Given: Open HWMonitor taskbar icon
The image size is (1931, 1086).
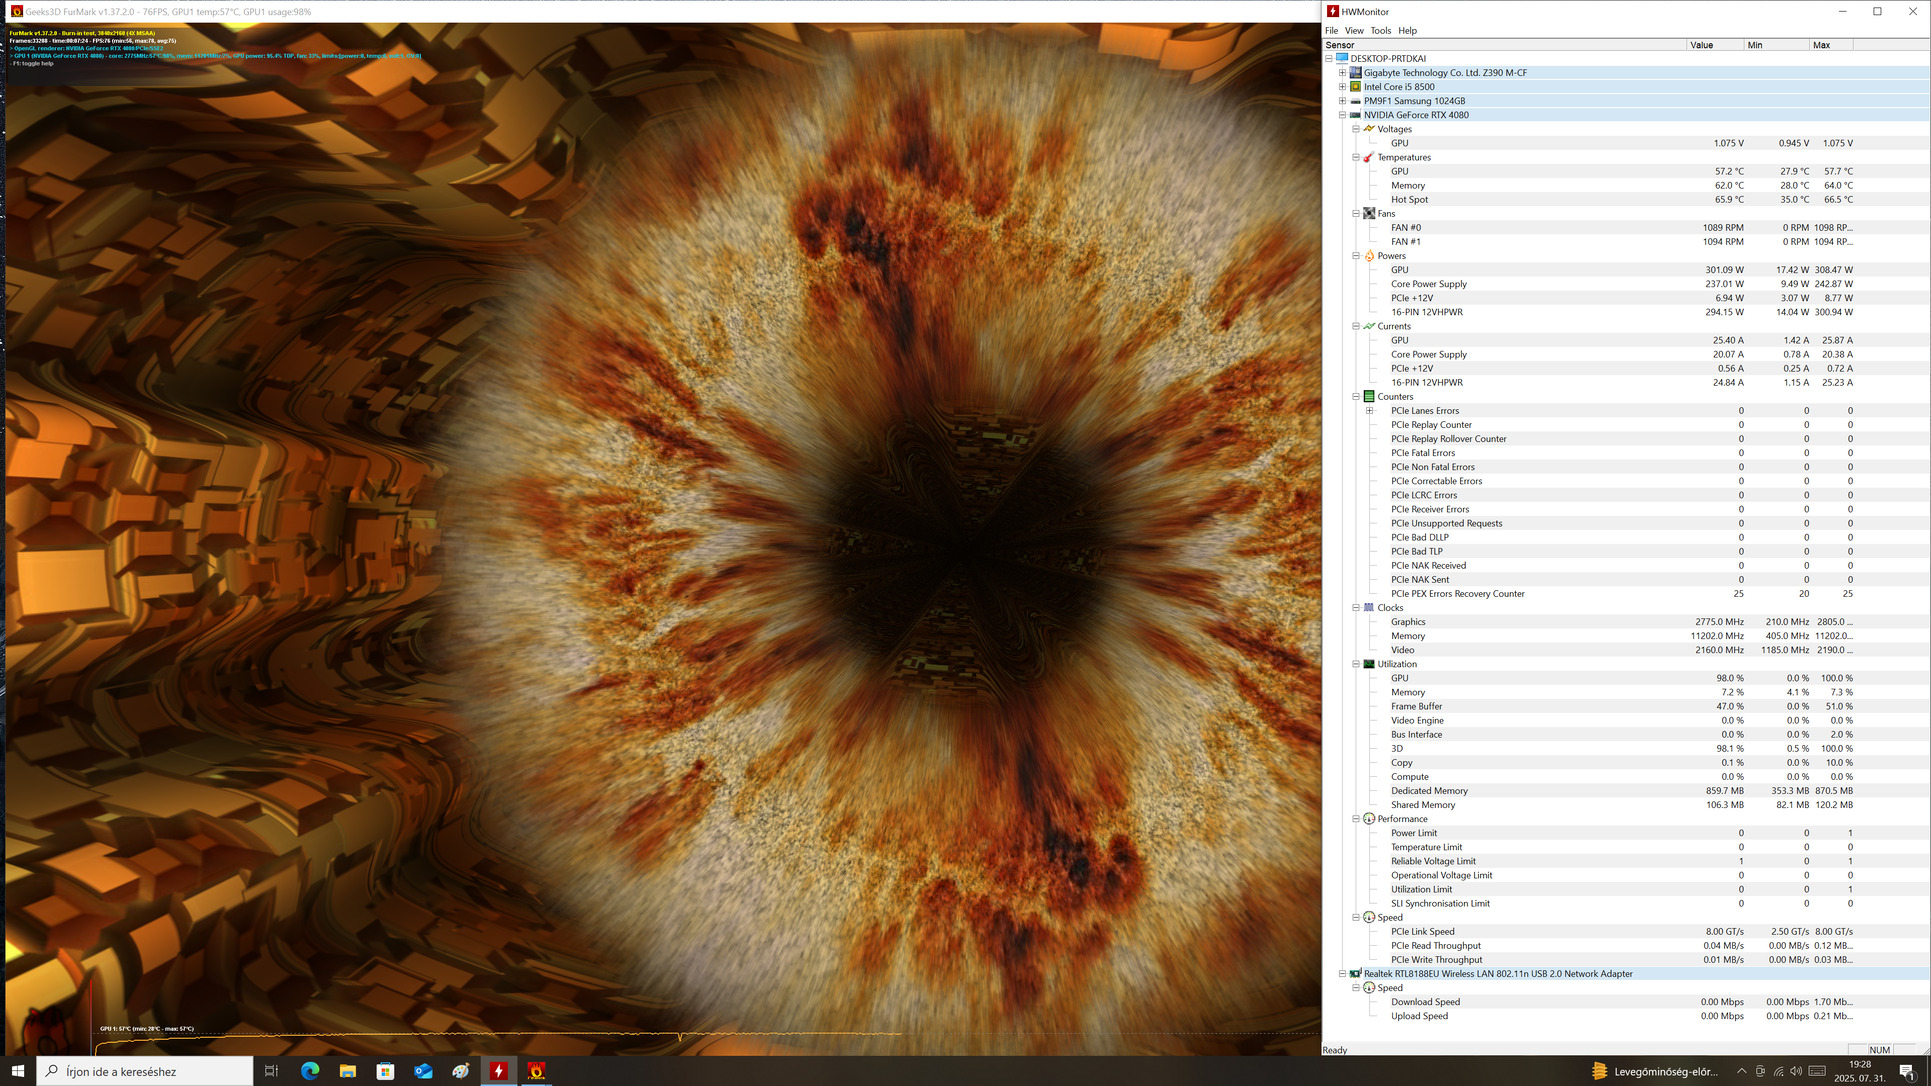Looking at the screenshot, I should (498, 1071).
